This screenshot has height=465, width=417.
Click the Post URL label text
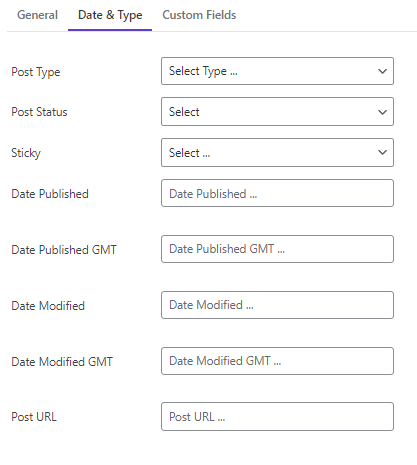34,417
